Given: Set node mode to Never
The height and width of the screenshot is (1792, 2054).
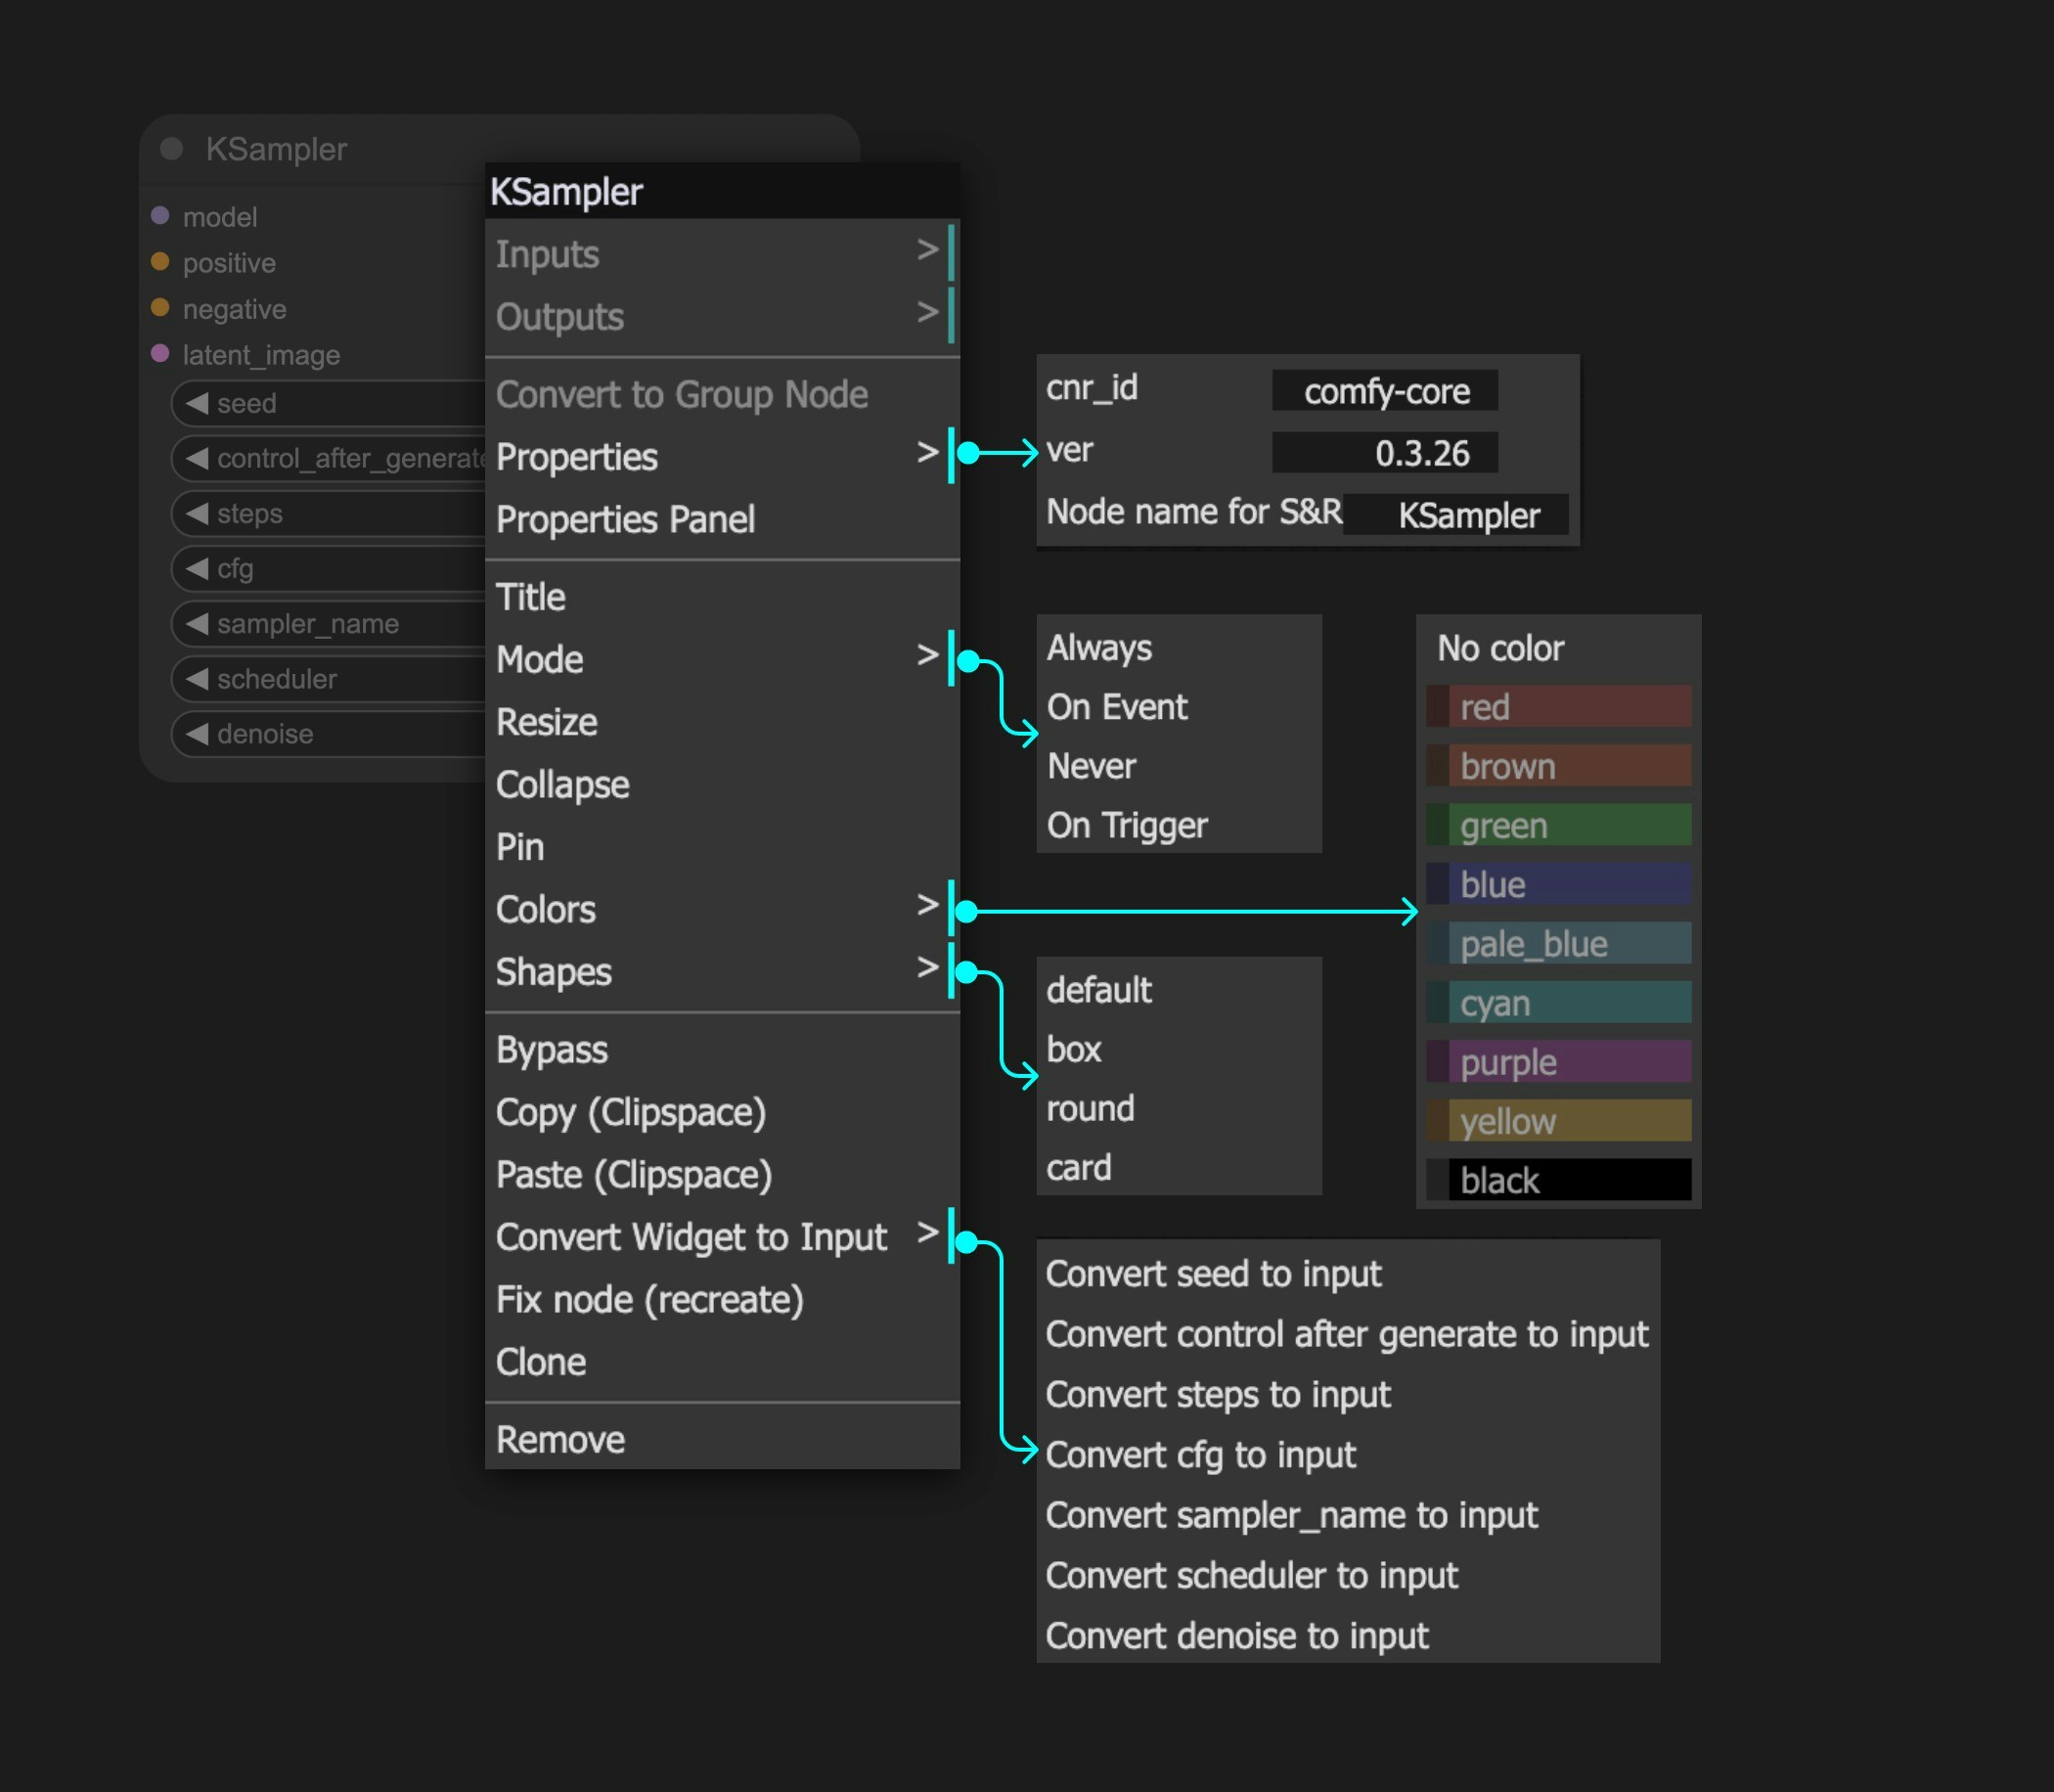Looking at the screenshot, I should [1091, 766].
